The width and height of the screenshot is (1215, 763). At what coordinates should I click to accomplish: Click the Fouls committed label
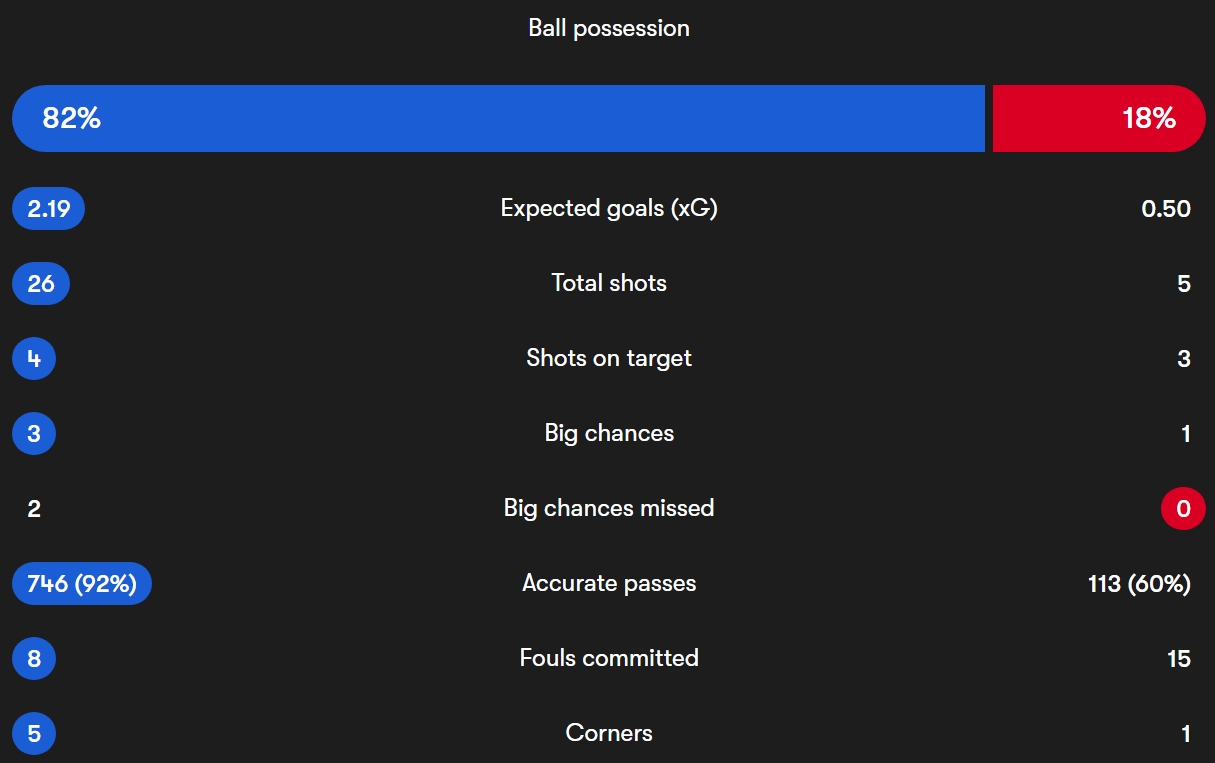pos(608,659)
